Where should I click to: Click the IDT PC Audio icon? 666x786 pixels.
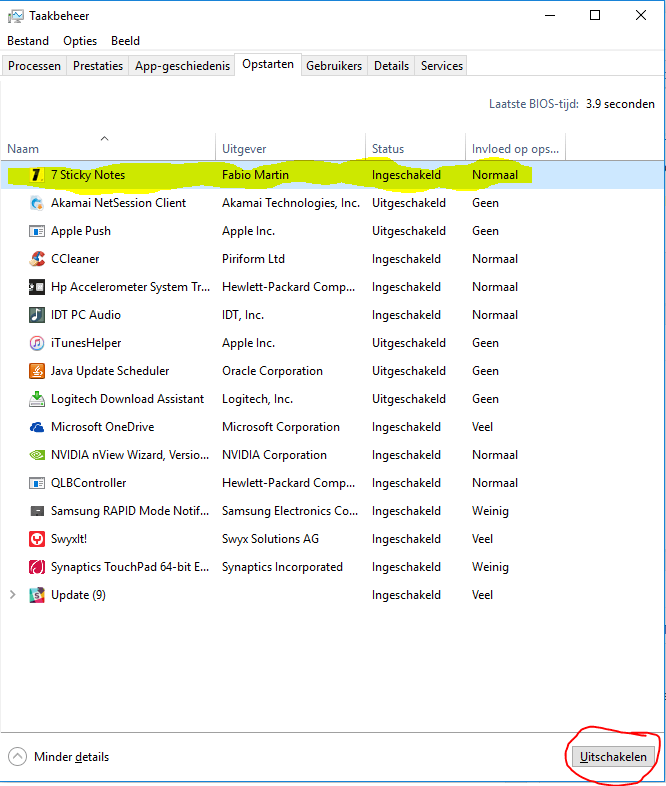pos(37,315)
